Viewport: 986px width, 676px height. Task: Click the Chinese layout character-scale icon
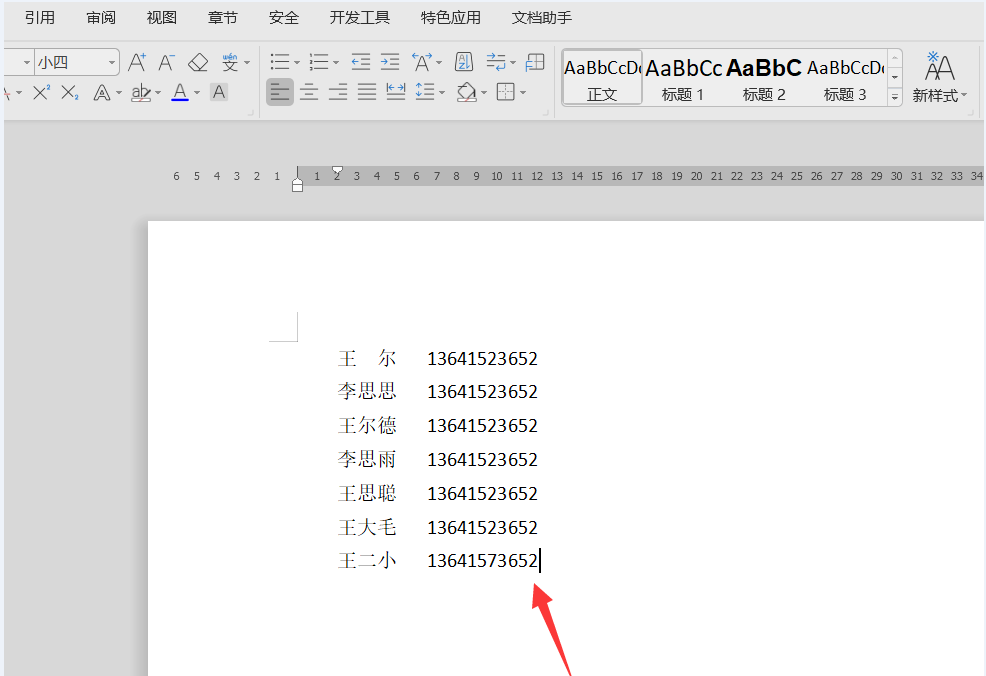(x=421, y=62)
